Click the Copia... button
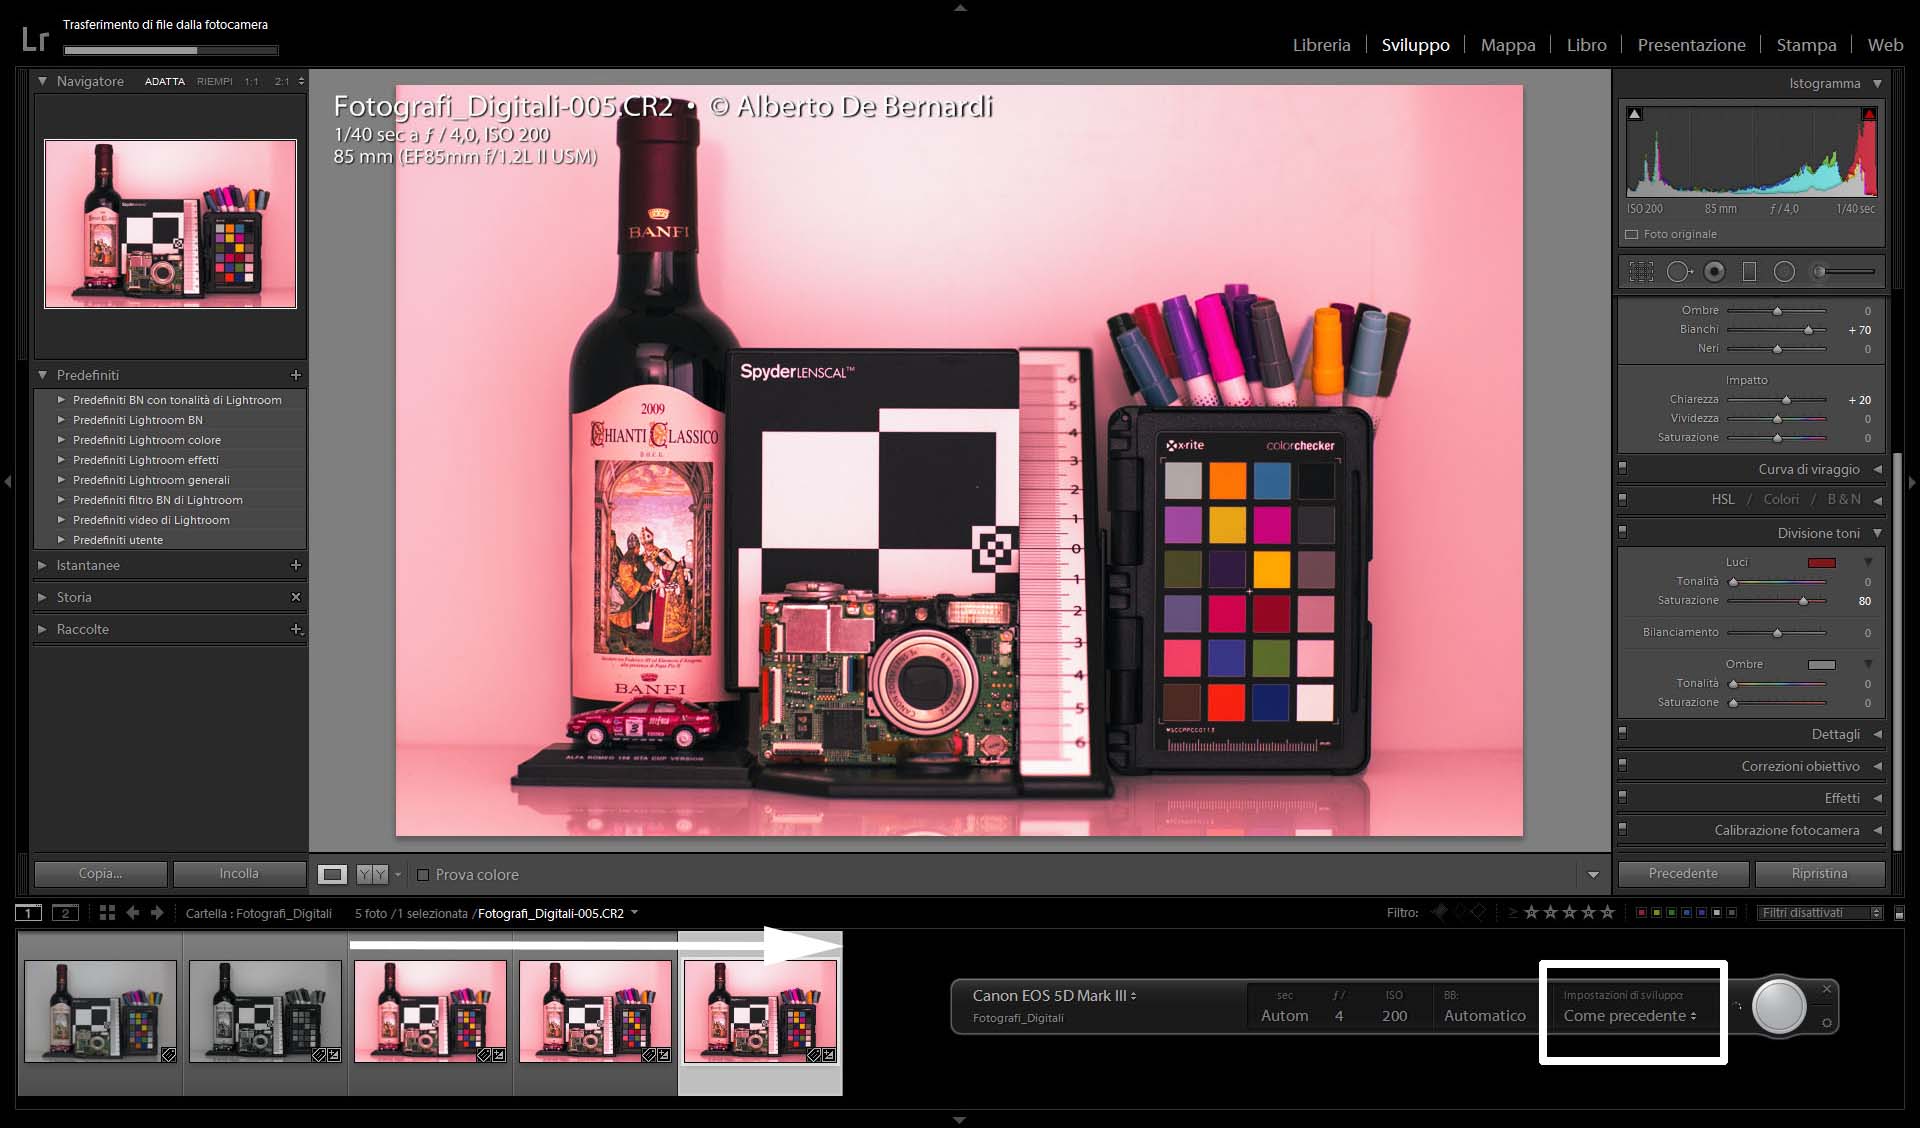The image size is (1920, 1128). click(100, 873)
